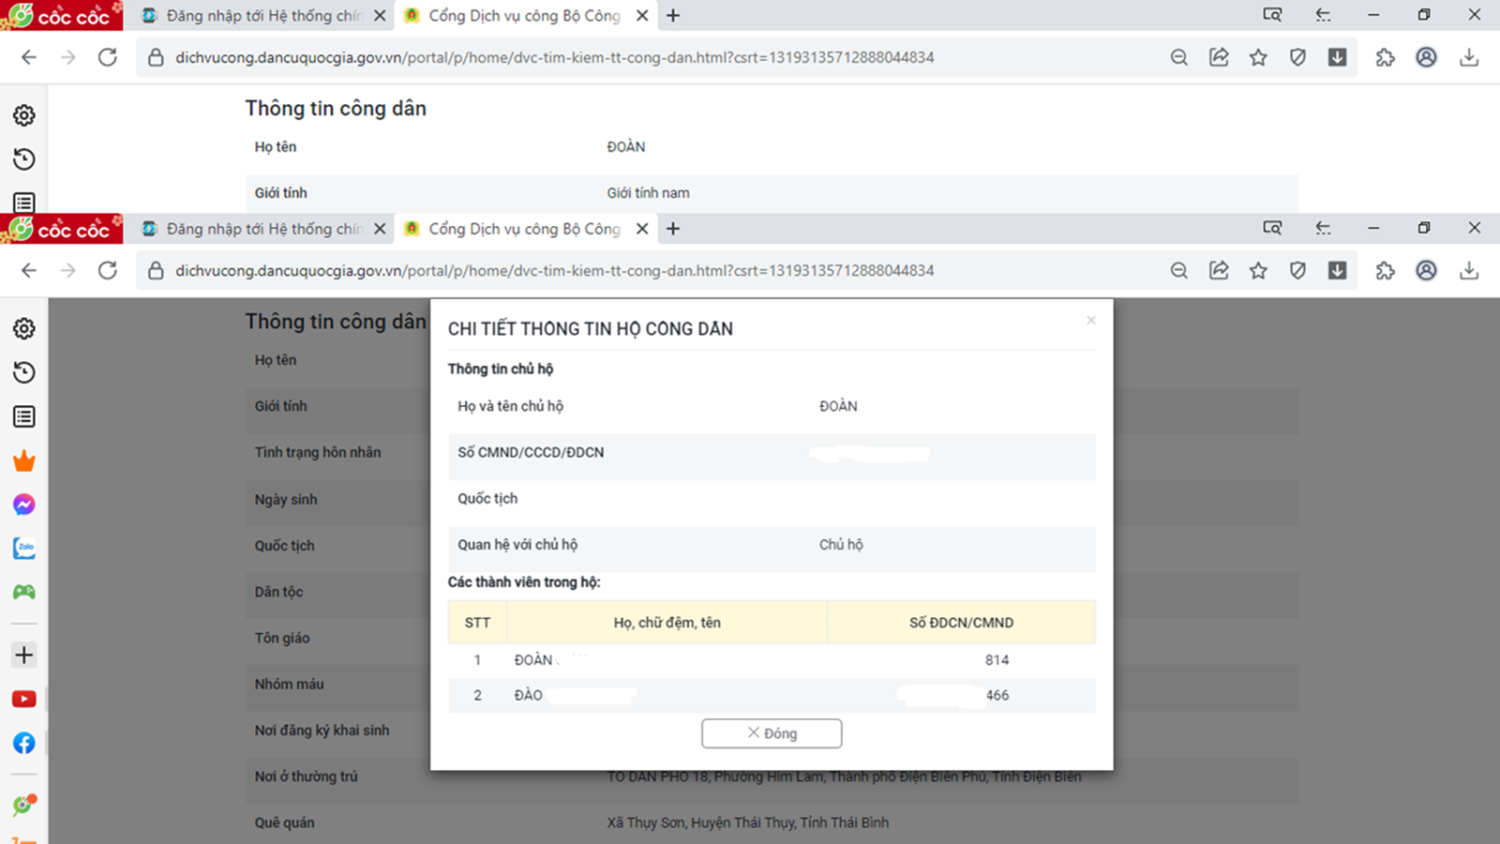Go back in the lower window
This screenshot has height=844, width=1500.
point(29,271)
